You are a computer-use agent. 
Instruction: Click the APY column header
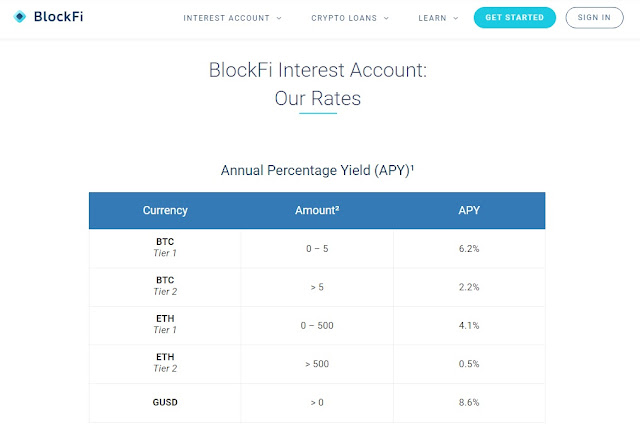pos(468,210)
